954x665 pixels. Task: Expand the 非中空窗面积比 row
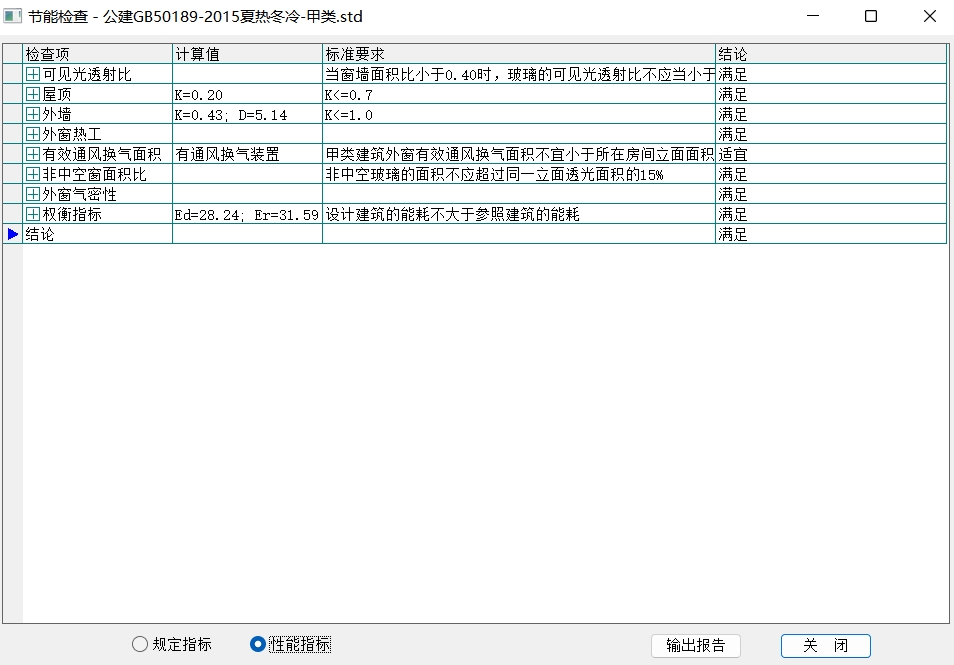pyautogui.click(x=33, y=174)
